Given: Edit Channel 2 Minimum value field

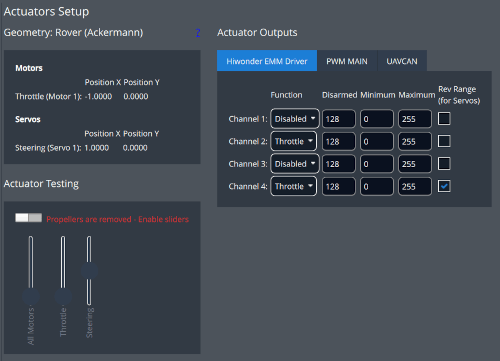Looking at the screenshot, I should point(377,141).
